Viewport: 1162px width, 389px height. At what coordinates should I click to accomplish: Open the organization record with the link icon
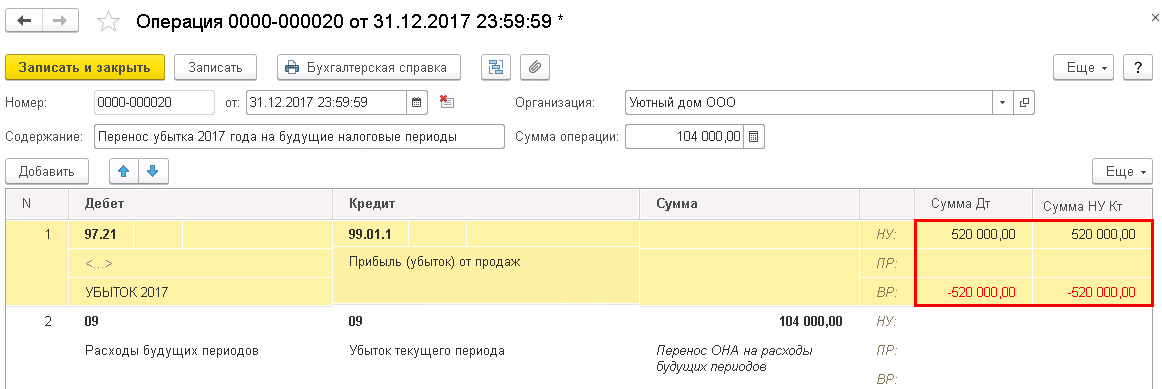click(1024, 102)
